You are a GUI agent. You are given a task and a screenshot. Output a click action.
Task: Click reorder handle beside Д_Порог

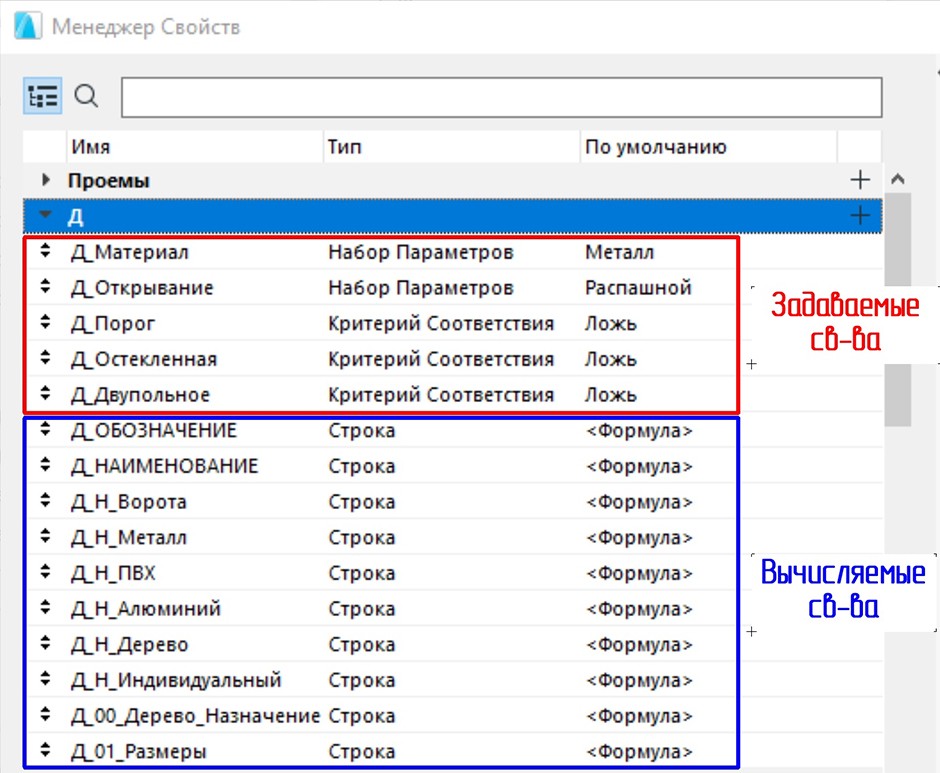point(45,324)
